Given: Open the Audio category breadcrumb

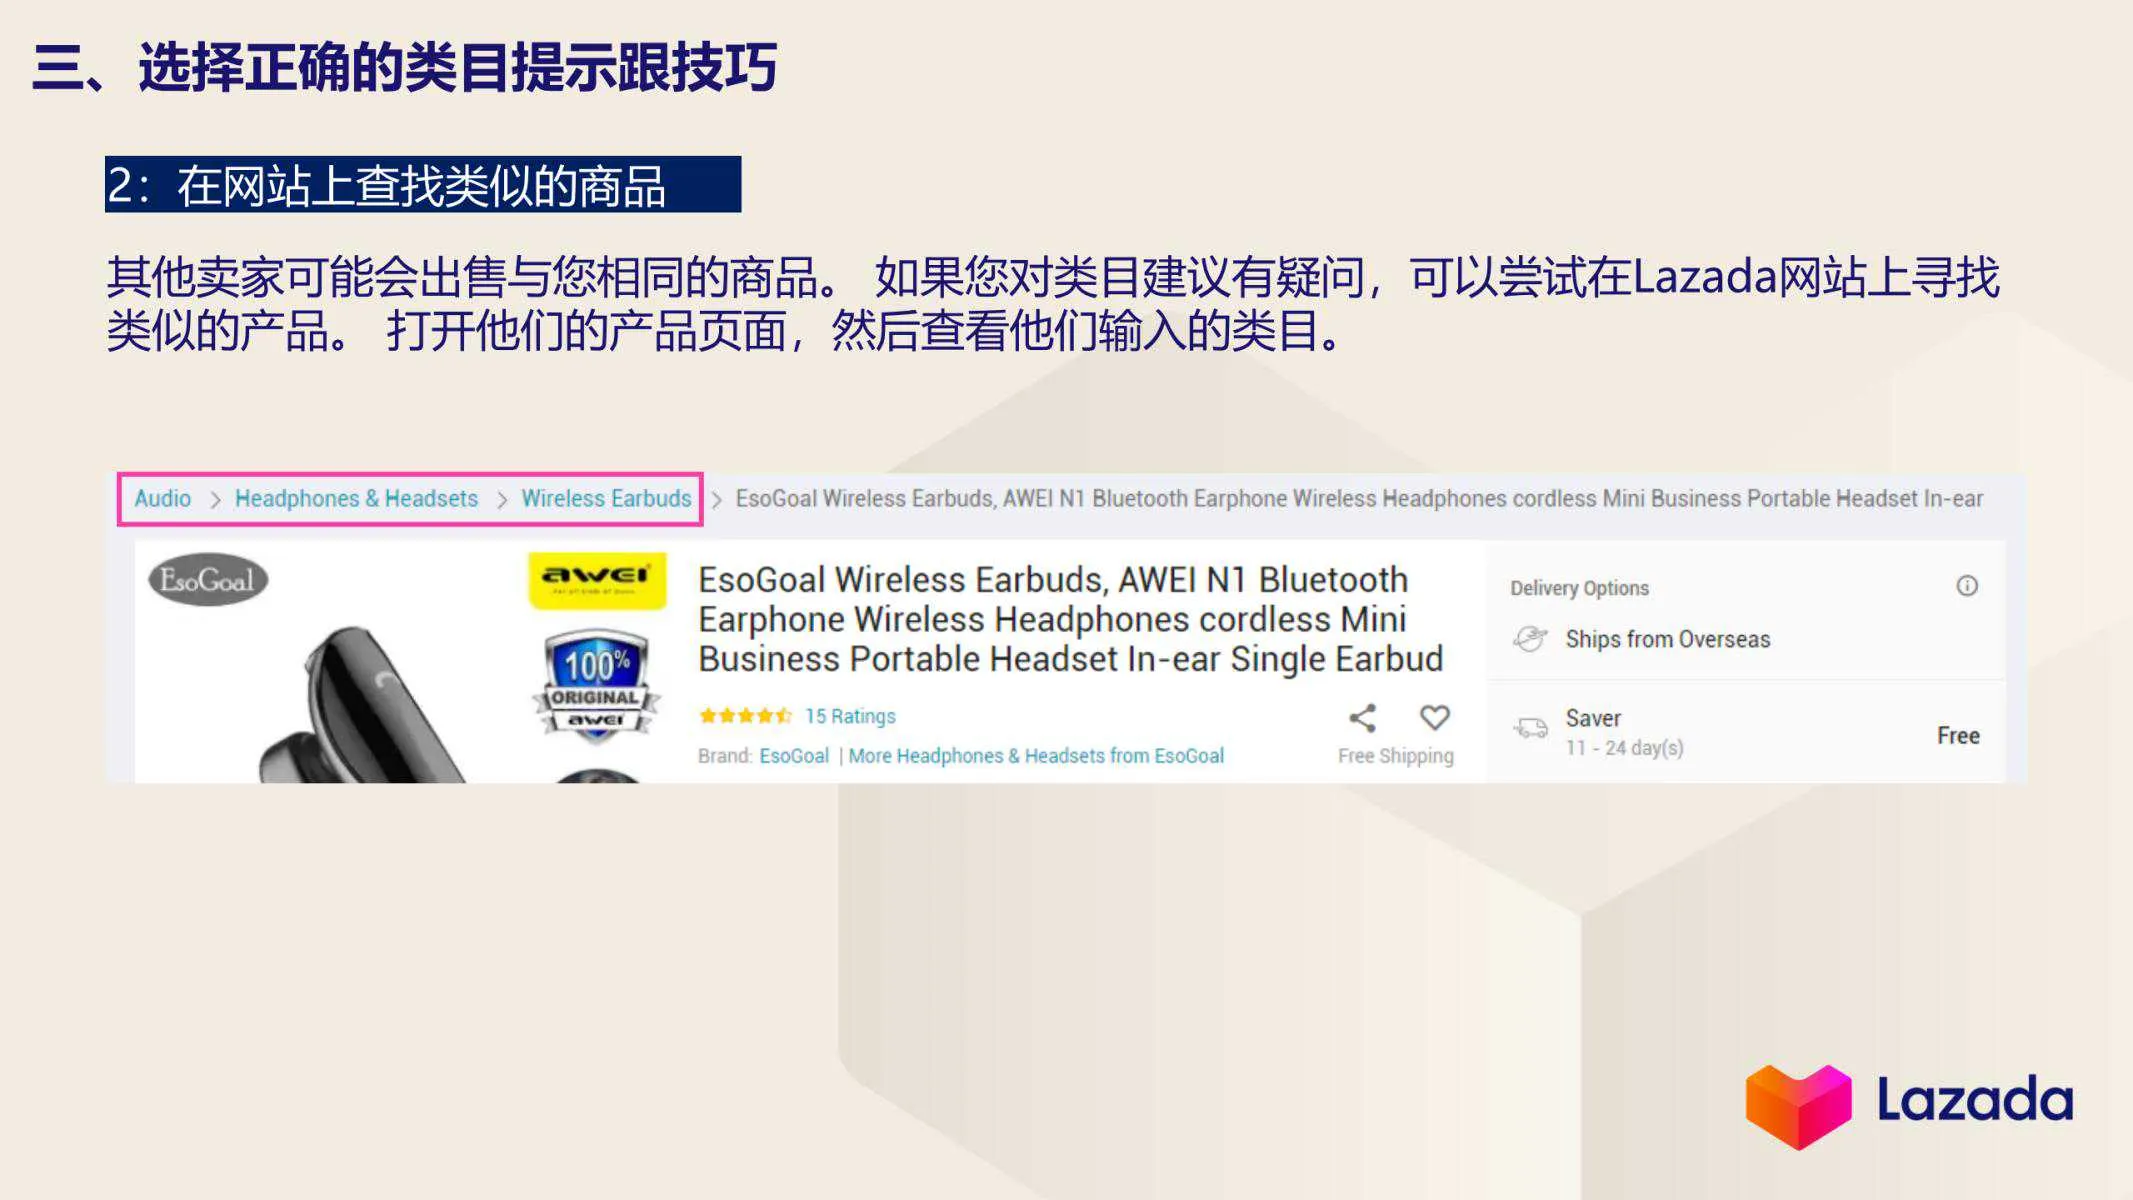Looking at the screenshot, I should [x=162, y=498].
